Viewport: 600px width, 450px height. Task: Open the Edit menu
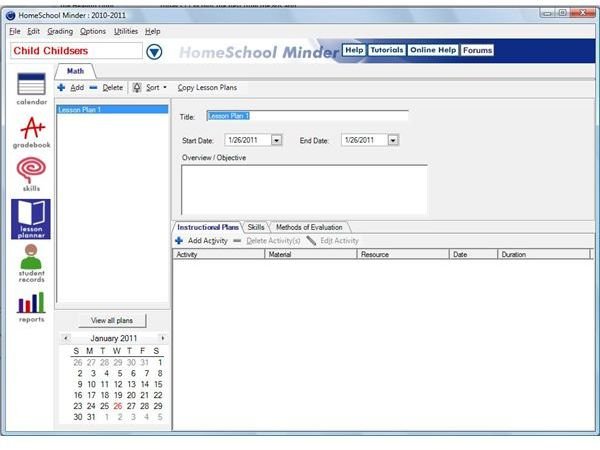click(x=33, y=31)
